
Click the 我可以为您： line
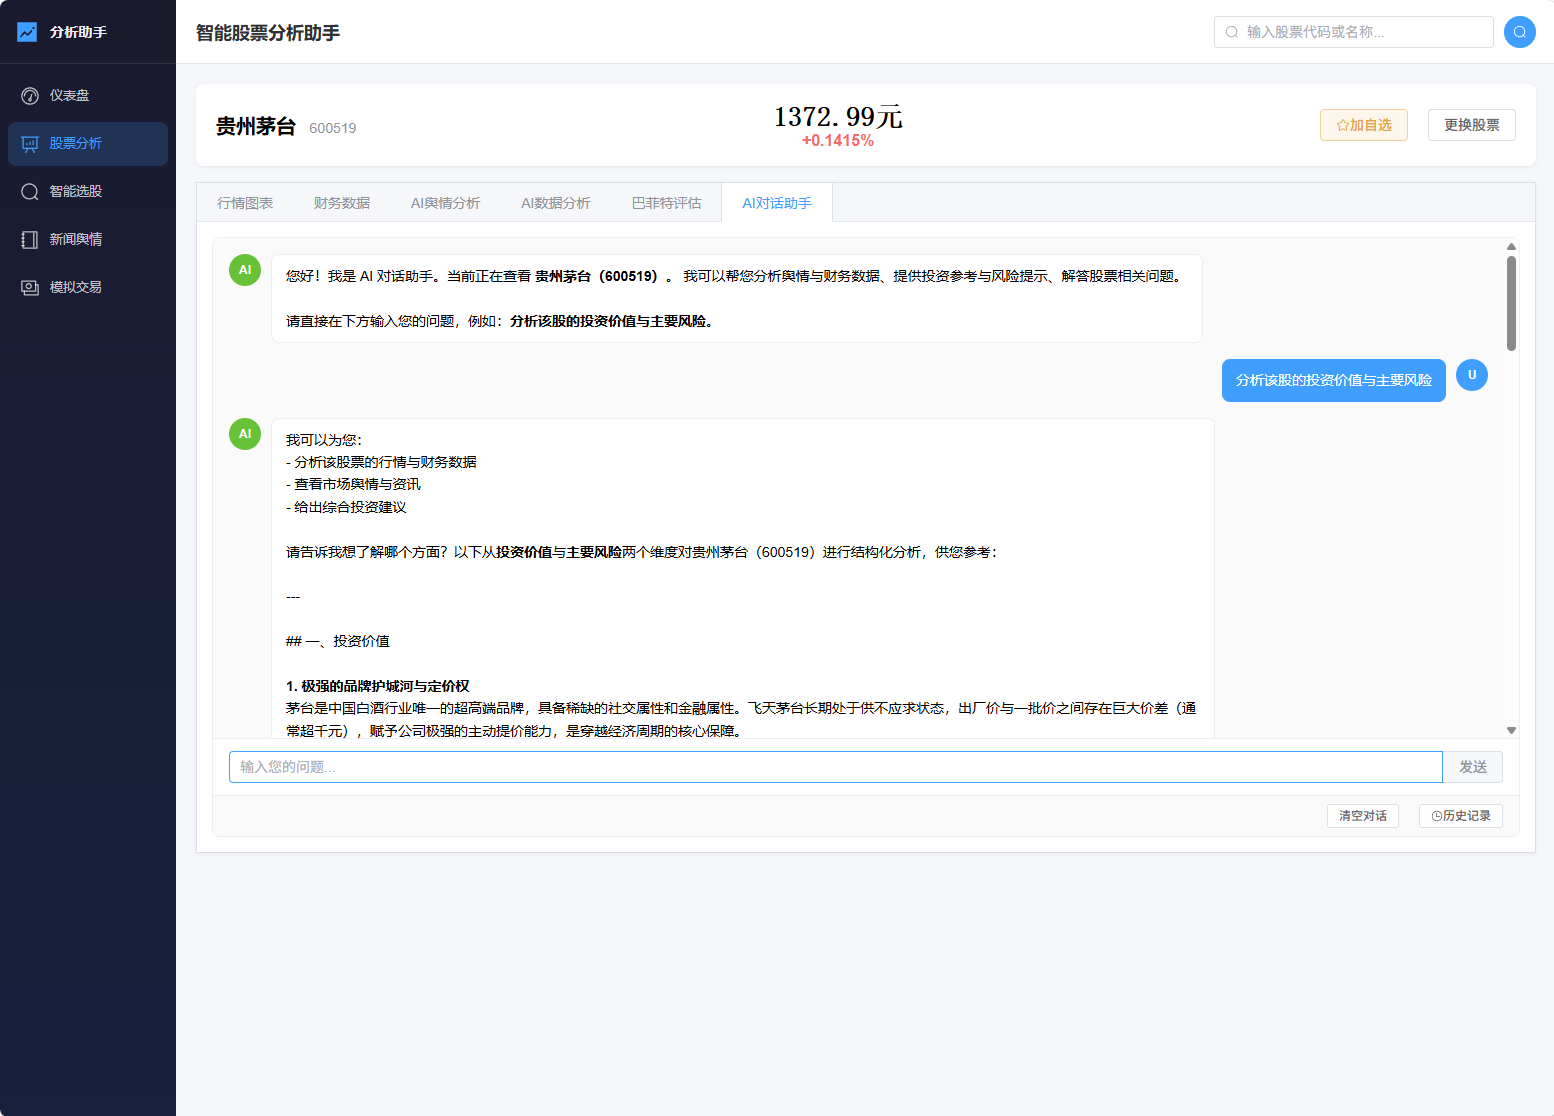point(324,440)
